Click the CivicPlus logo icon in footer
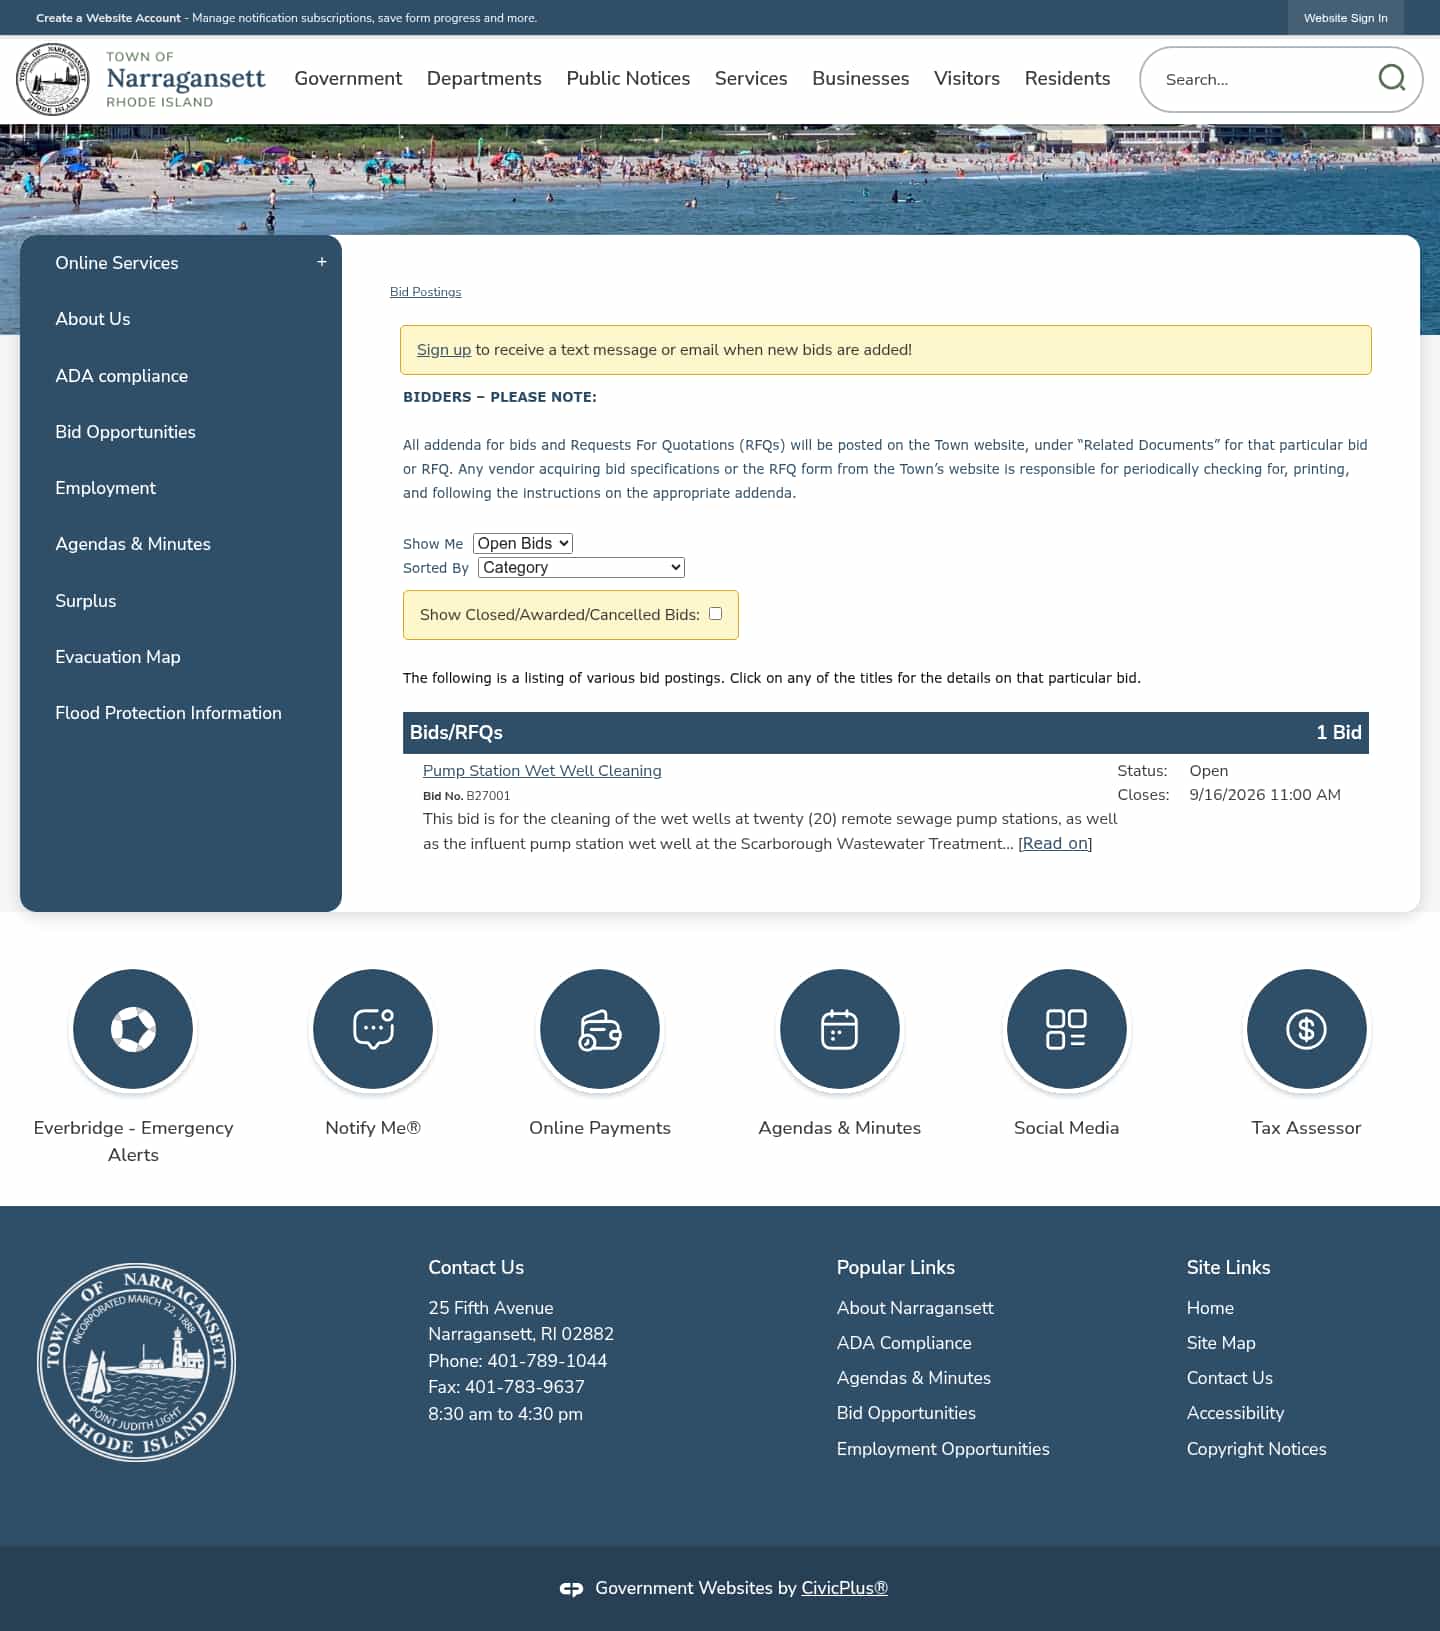This screenshot has width=1440, height=1631. [571, 1589]
